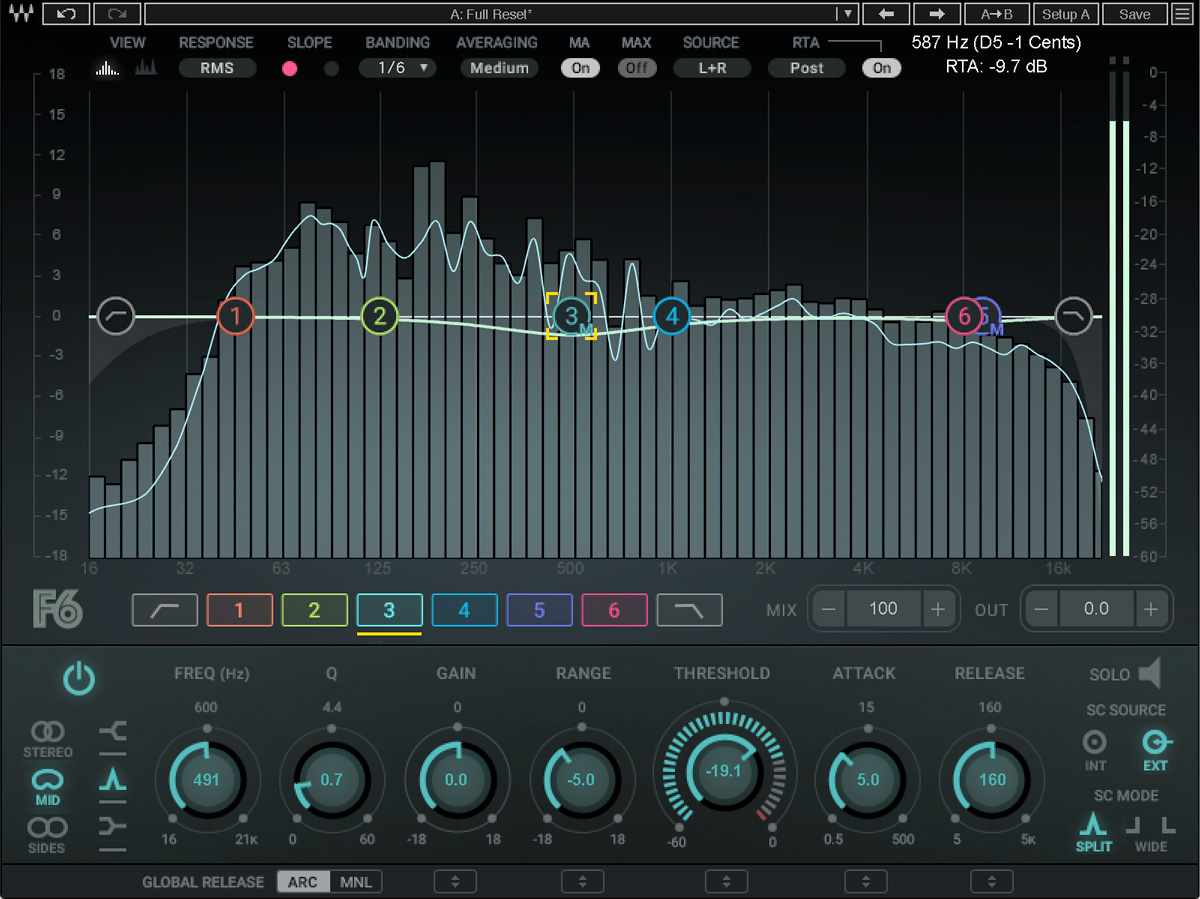The image size is (1200, 899).
Task: Click the Threshold knob
Action: (x=722, y=771)
